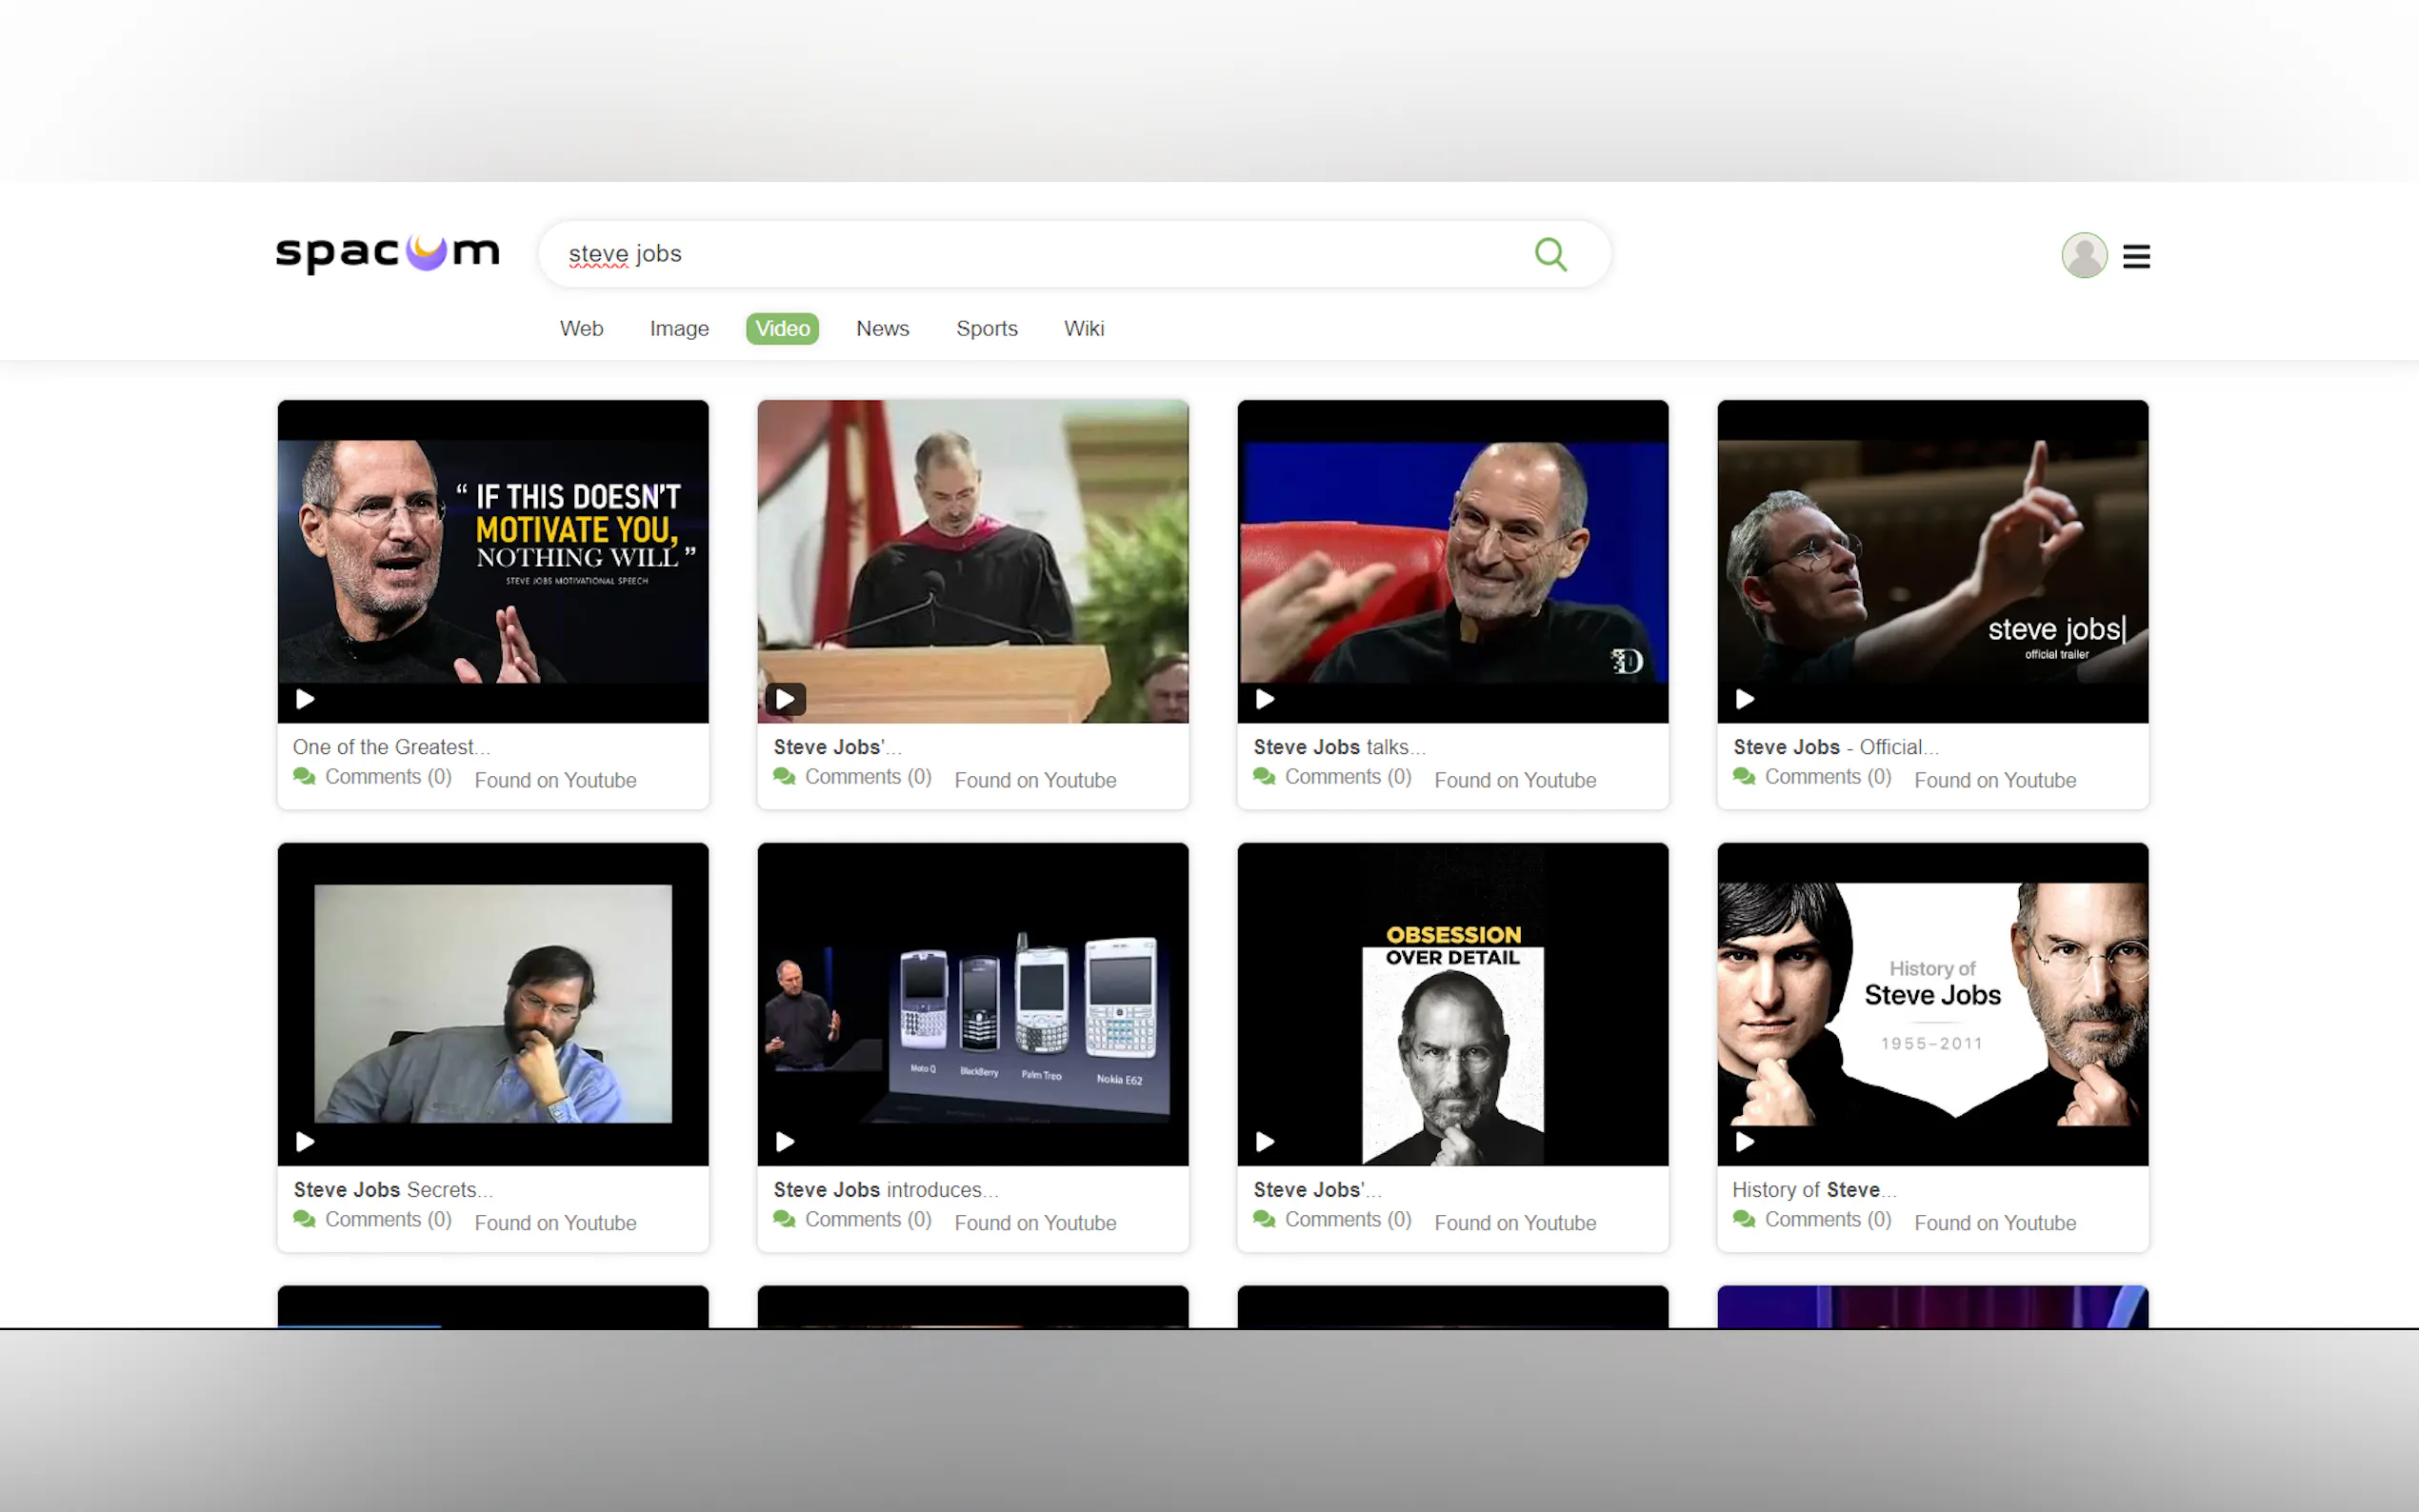Open the "Obsession Over Detail" video thumbnail
Screen dimensions: 2419x1512
click(1452, 1004)
